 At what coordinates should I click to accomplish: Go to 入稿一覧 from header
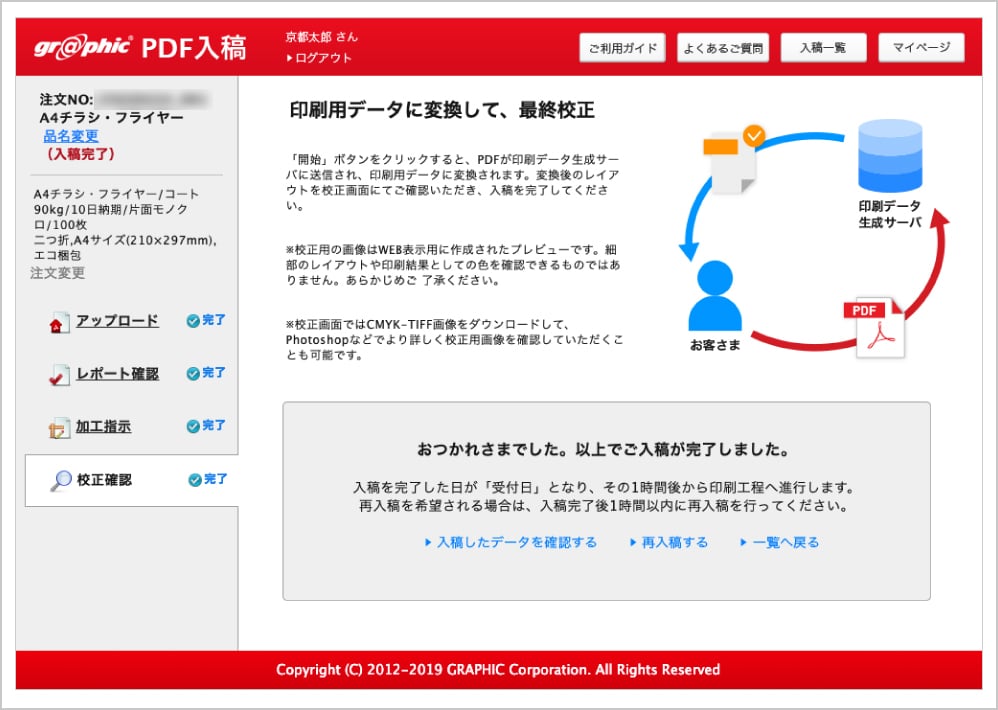pos(822,48)
